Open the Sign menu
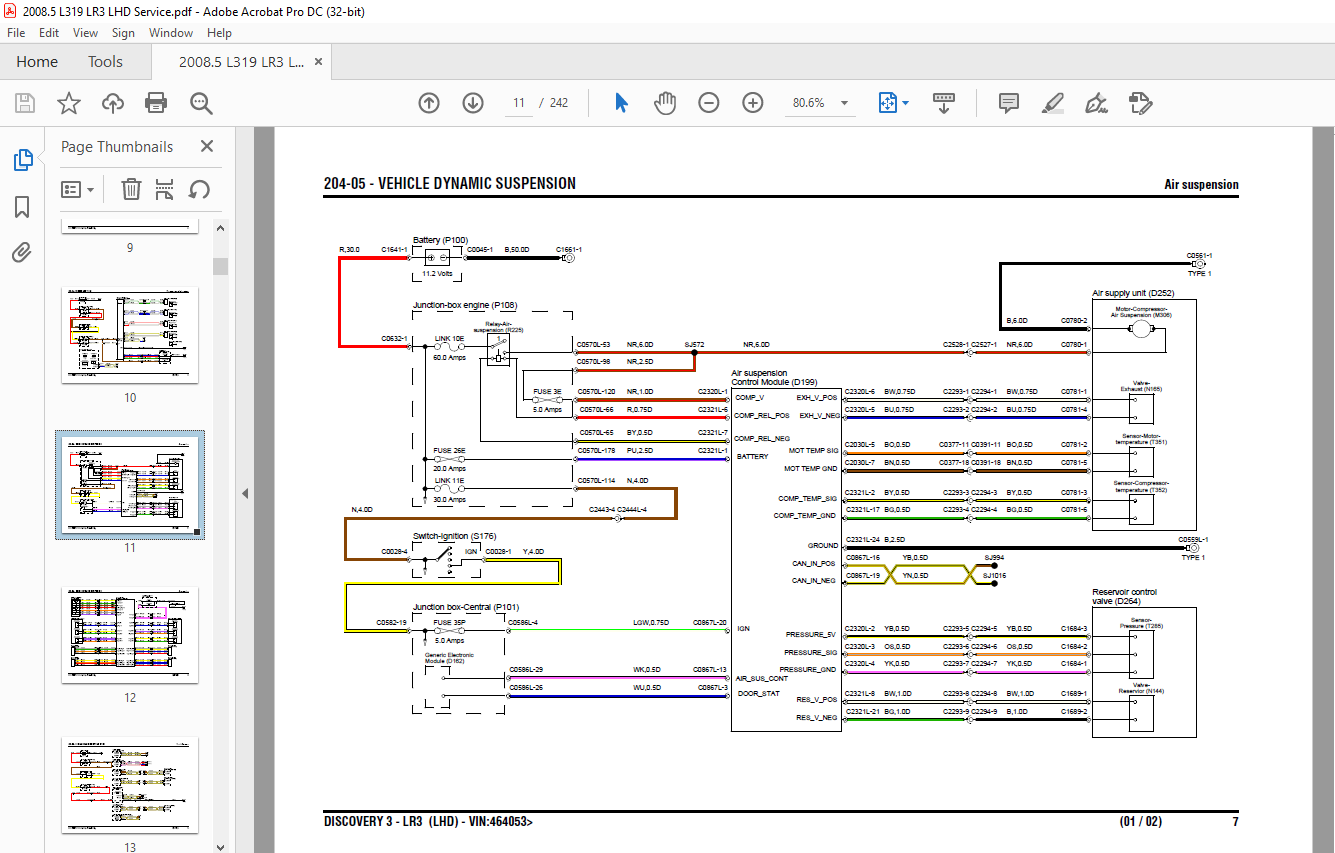Viewport: 1335px width, 853px height. 123,33
